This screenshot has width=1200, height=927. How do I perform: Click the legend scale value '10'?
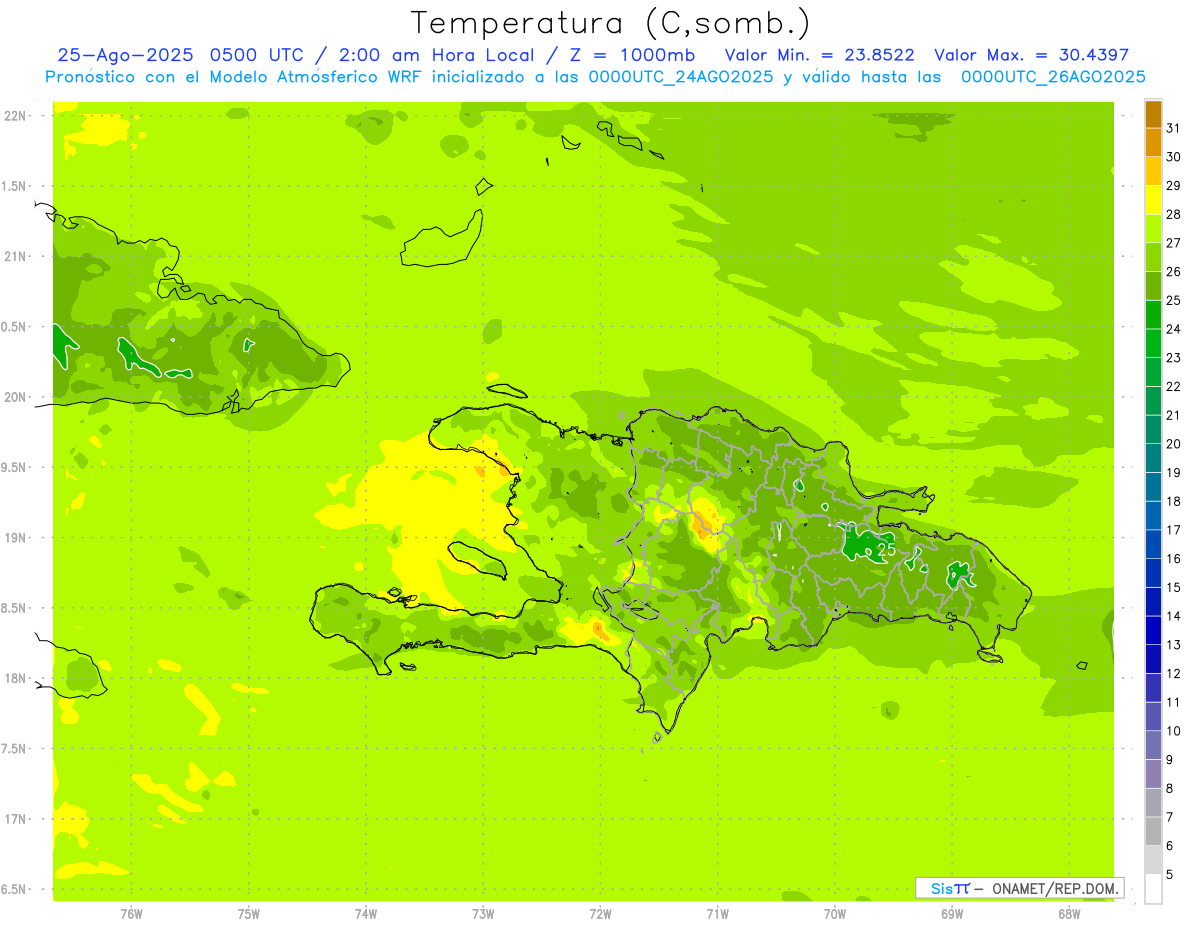pos(1173,731)
